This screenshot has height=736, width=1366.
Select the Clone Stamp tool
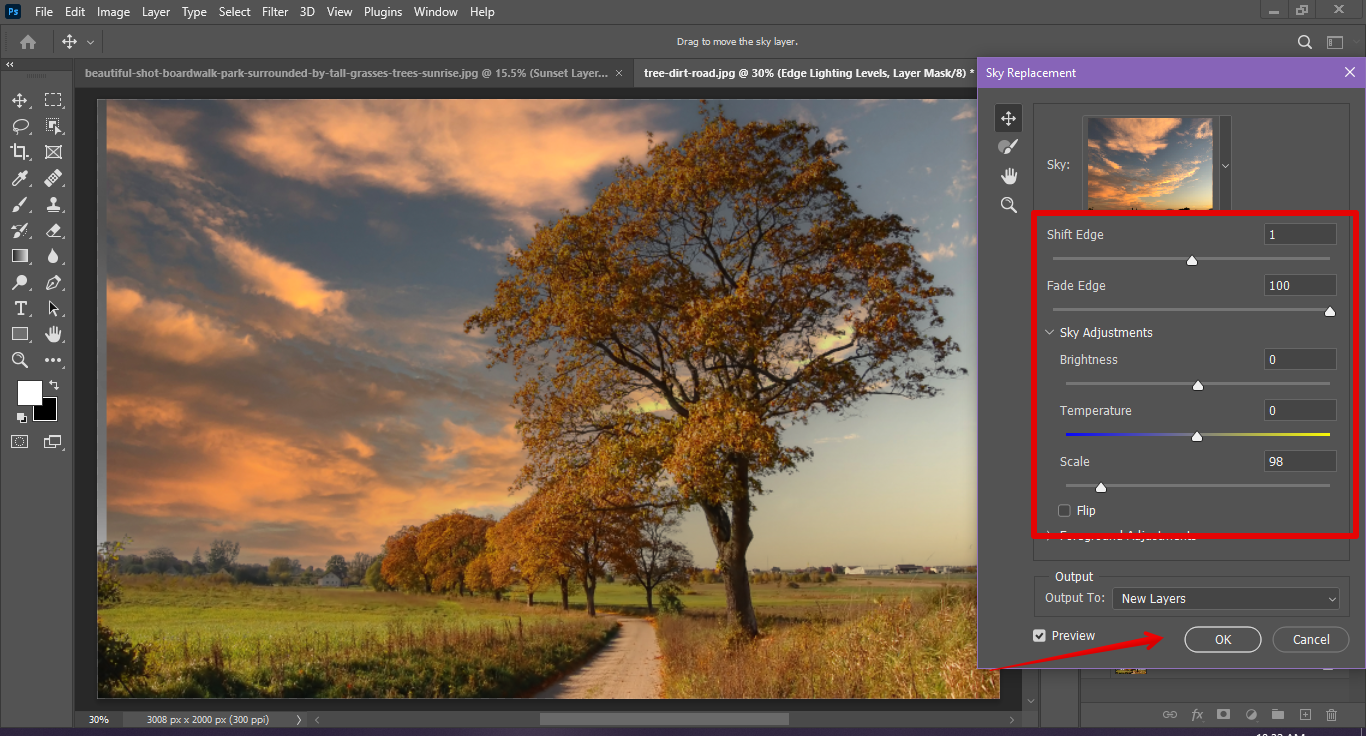tap(53, 204)
